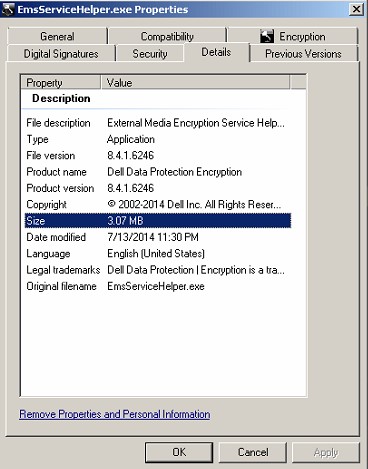Select the Language property label

tap(48, 254)
